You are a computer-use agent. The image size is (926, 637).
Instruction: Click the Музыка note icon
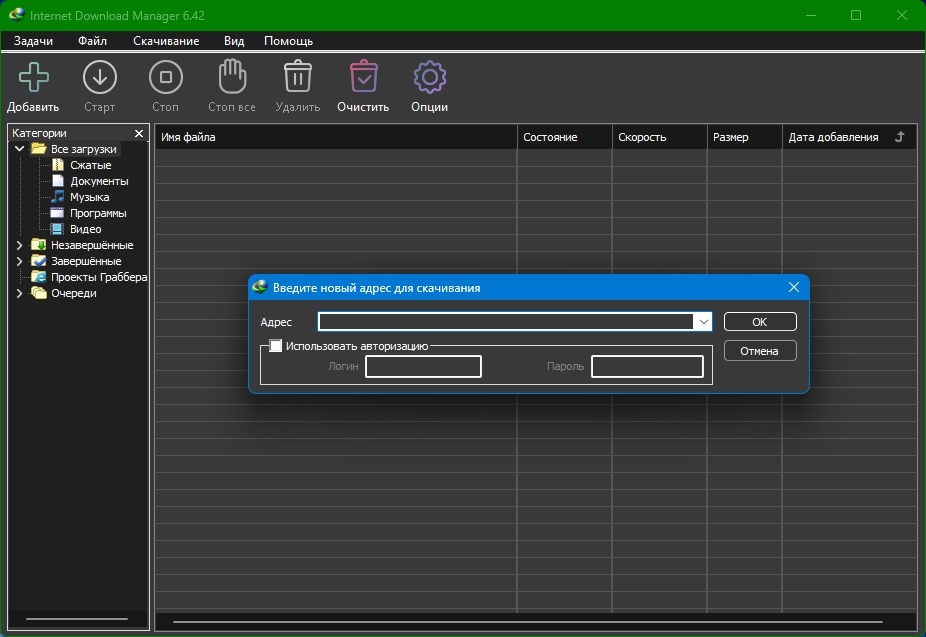pos(58,197)
